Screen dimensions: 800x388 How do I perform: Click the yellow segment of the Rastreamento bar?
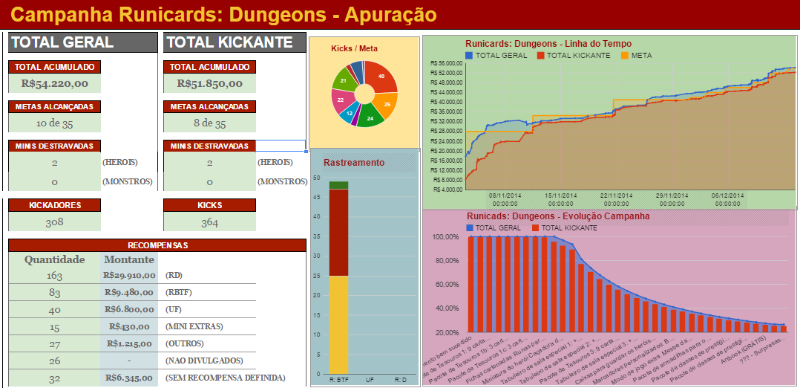(339, 325)
